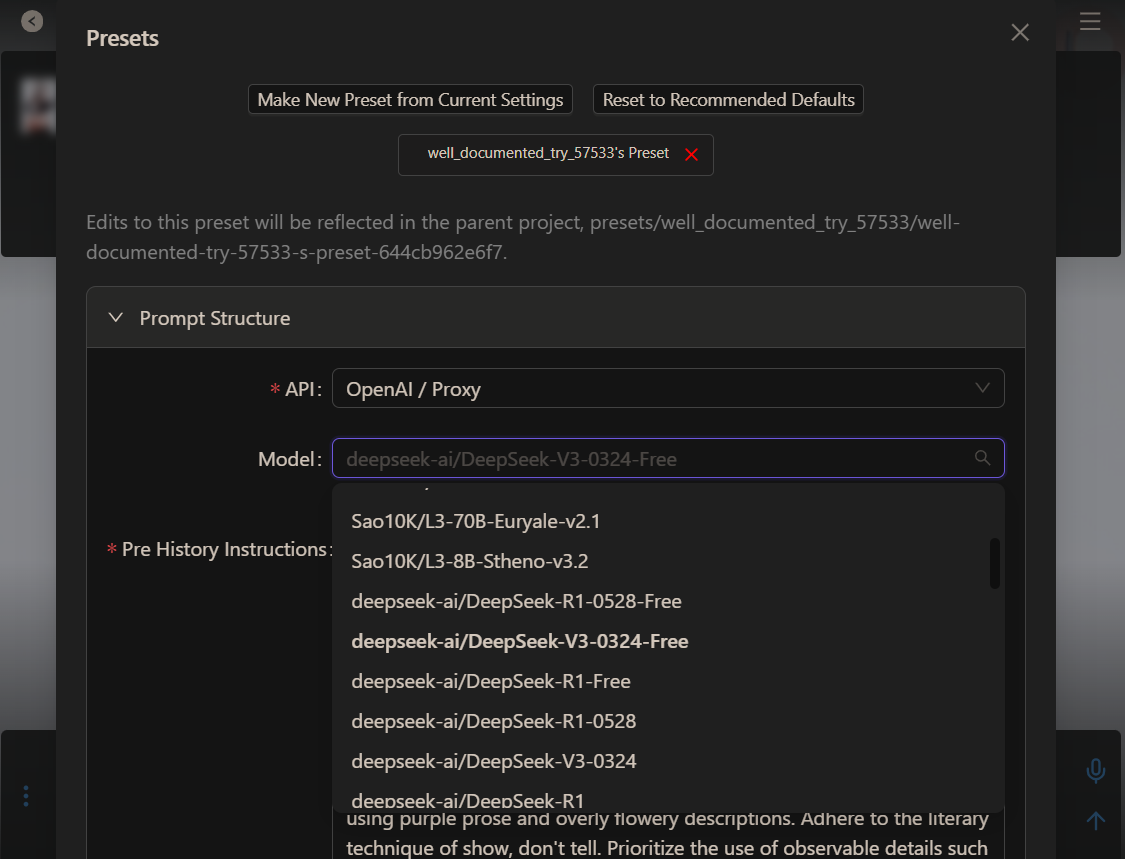Image resolution: width=1125 pixels, height=859 pixels.
Task: Collapse the Prompt Structure section
Action: [116, 318]
